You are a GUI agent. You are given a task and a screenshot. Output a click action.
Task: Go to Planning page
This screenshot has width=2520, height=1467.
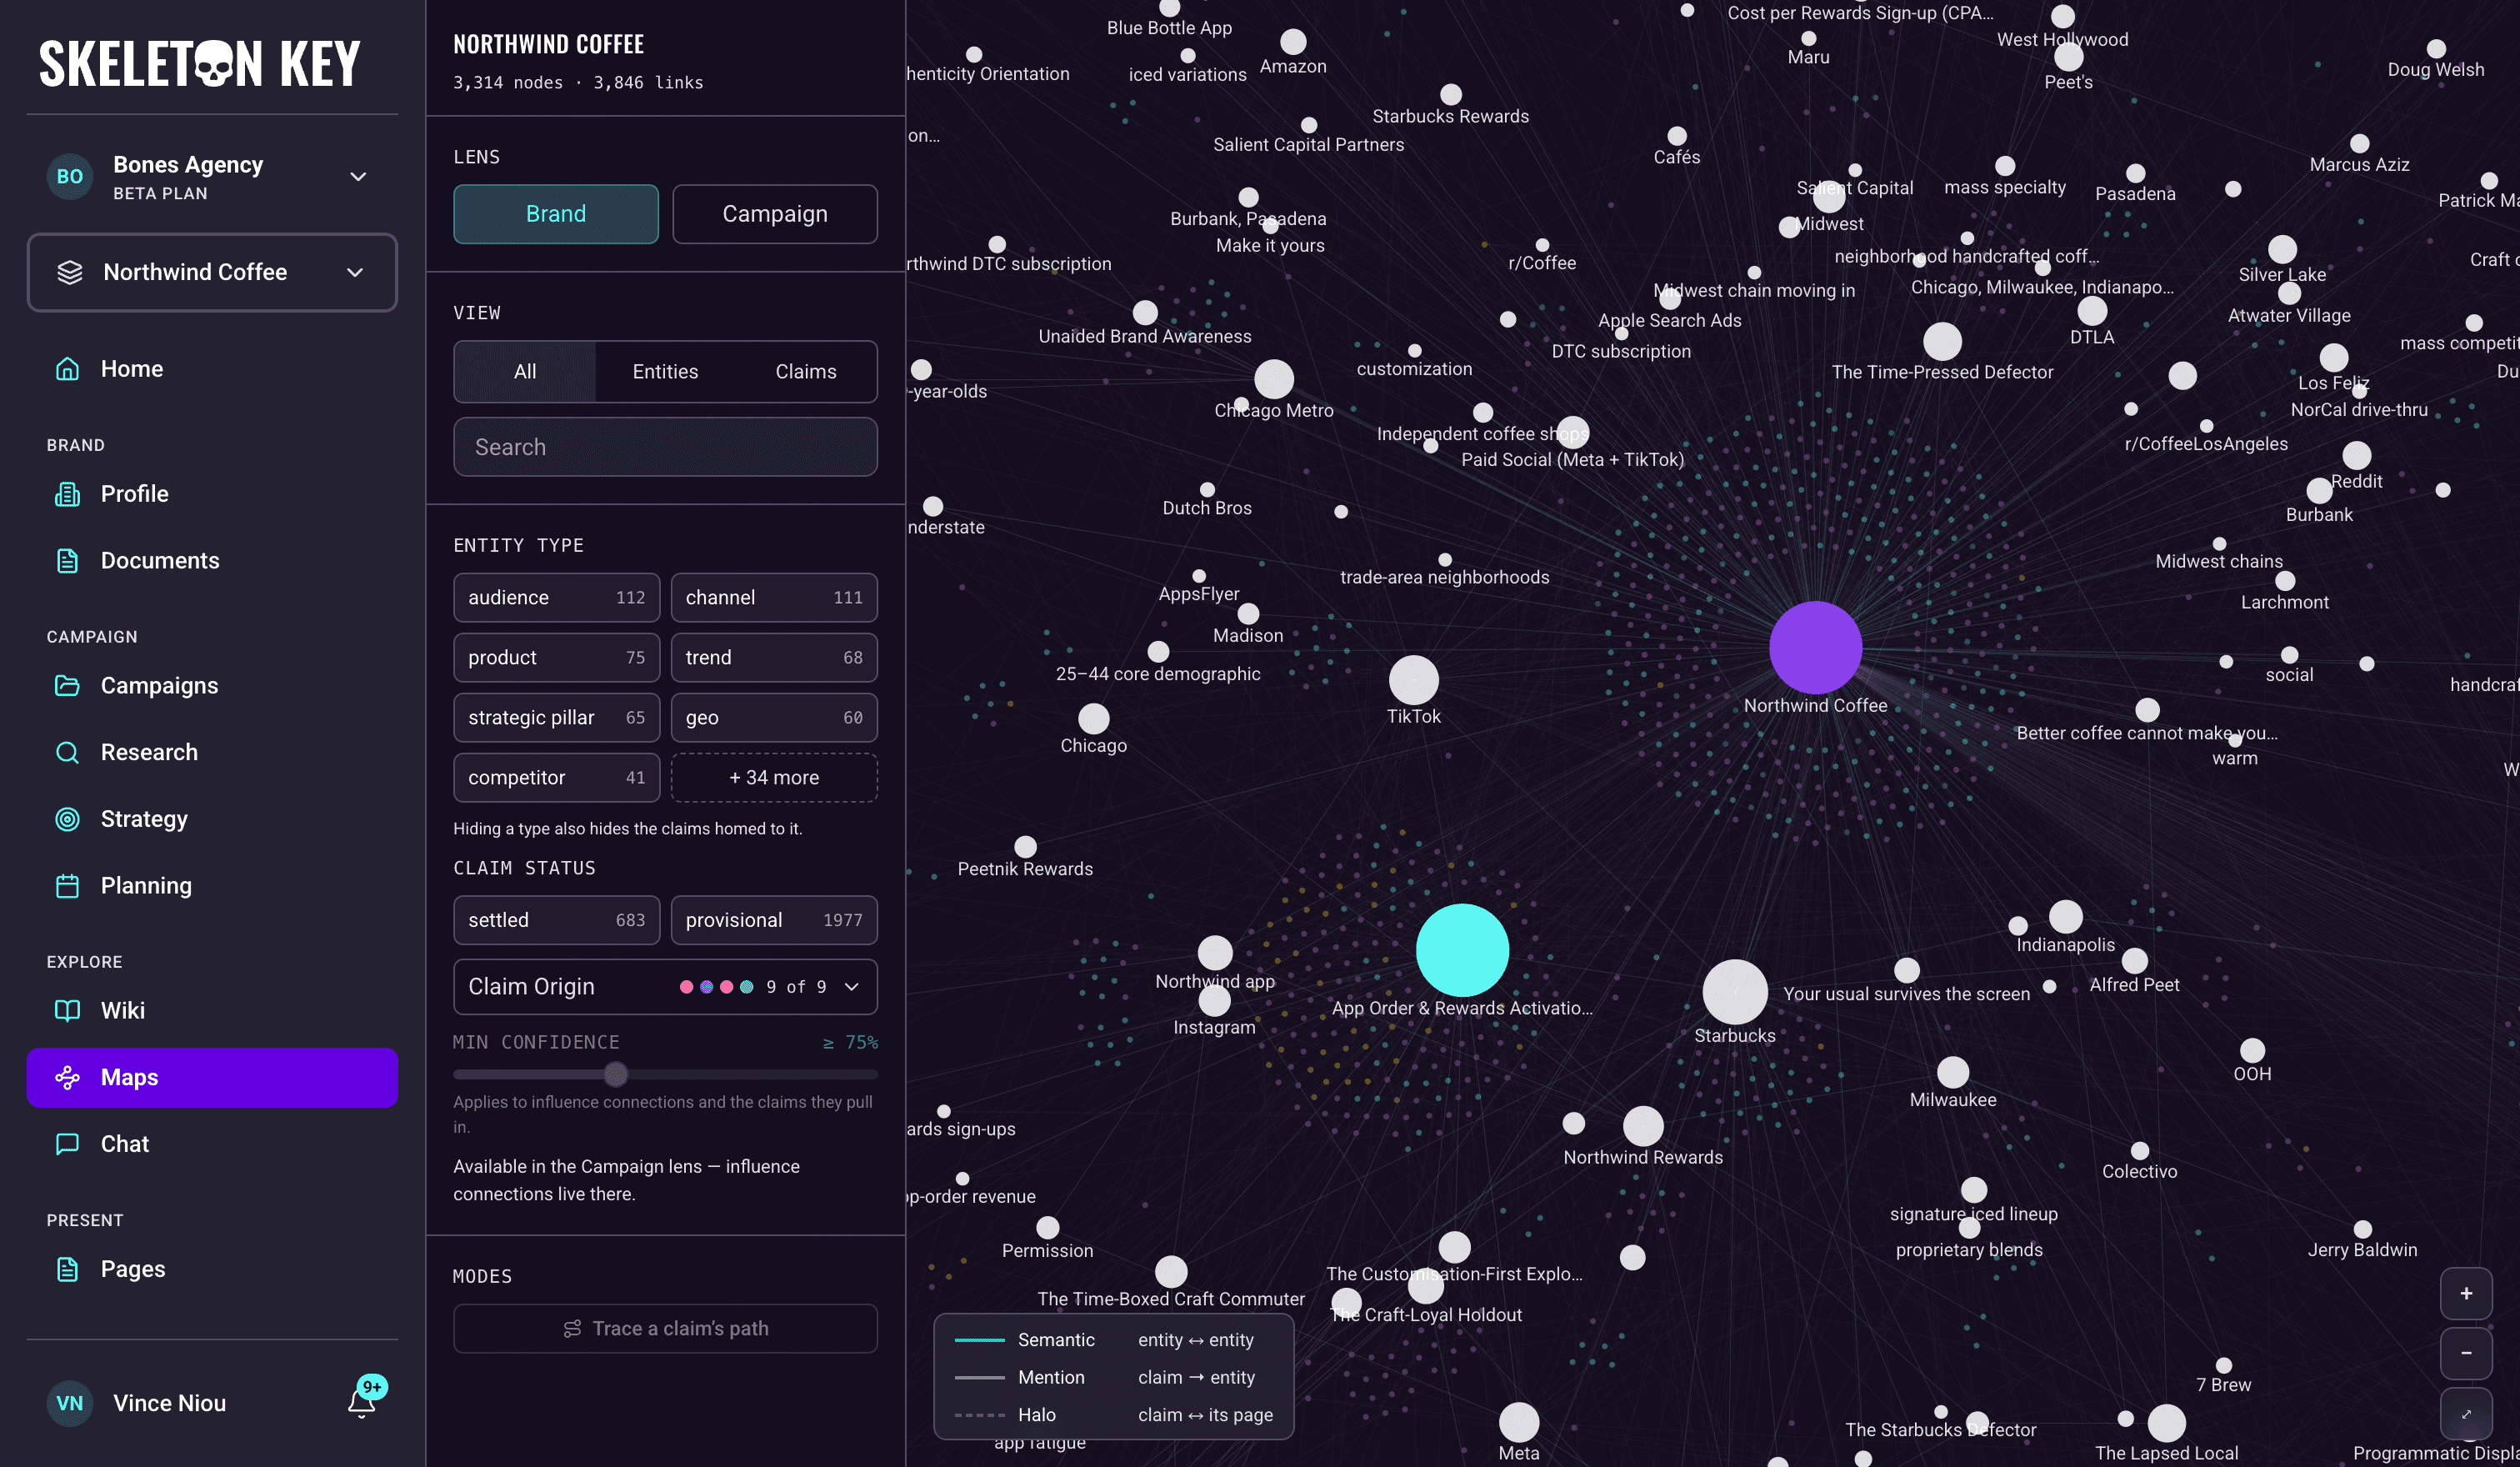(212, 886)
